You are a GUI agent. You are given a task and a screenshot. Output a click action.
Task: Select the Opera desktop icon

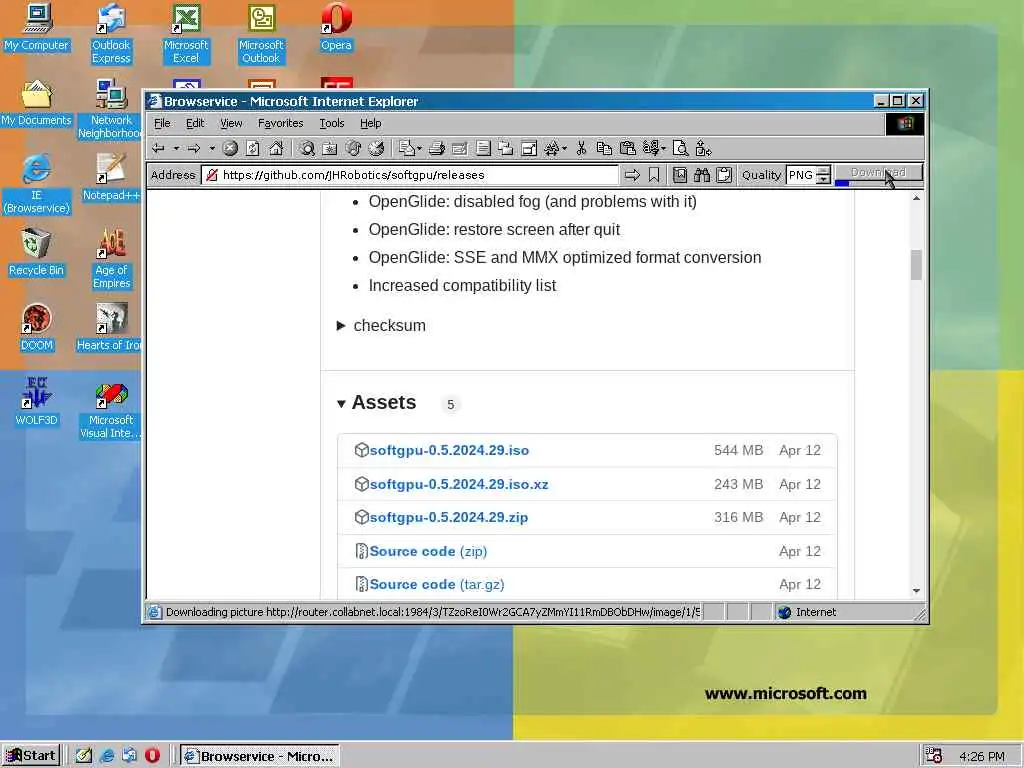pyautogui.click(x=336, y=27)
